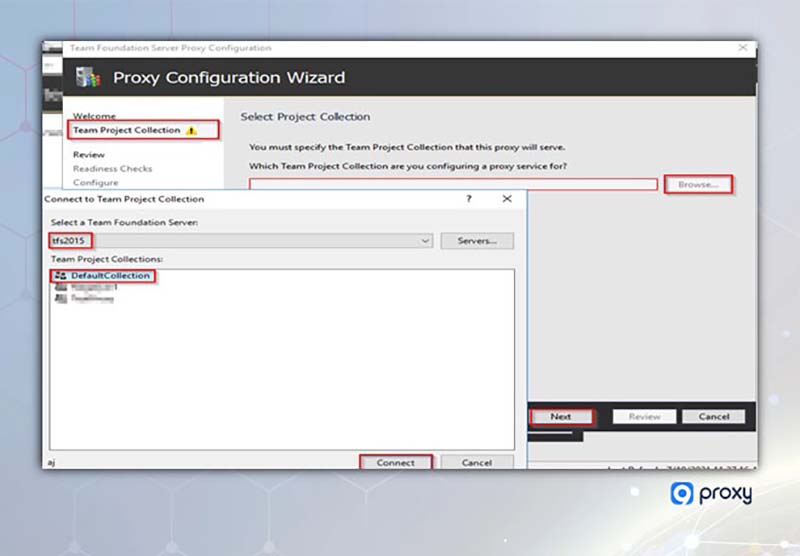800x556 pixels.
Task: Click the tfs2015 server combo box
Action: 241,241
